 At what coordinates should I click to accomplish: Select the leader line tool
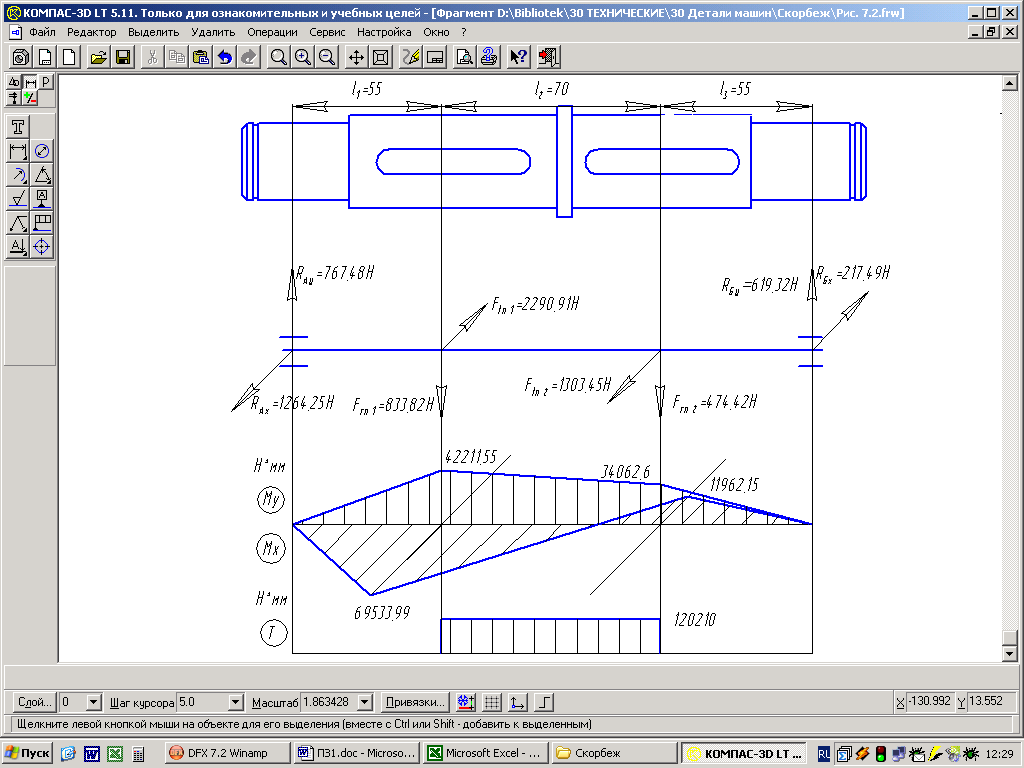[18, 223]
